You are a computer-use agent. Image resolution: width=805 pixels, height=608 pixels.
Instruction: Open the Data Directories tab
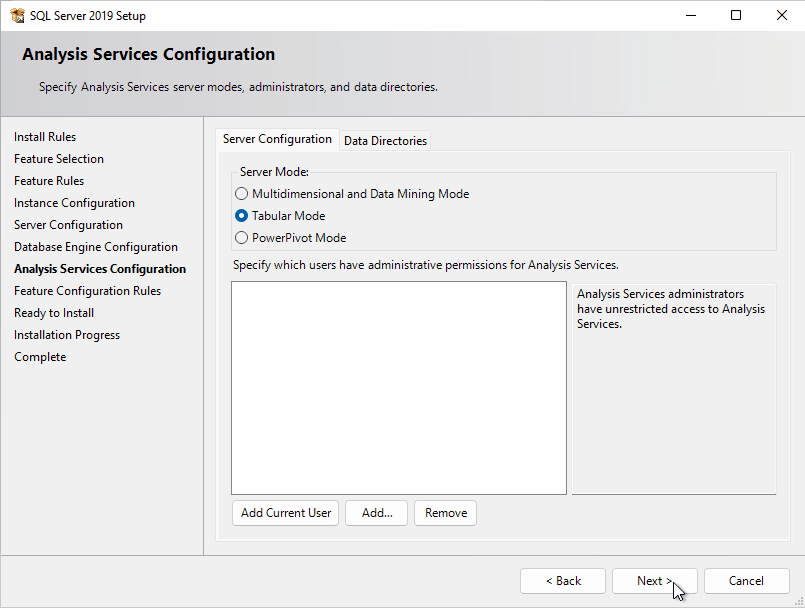click(385, 141)
